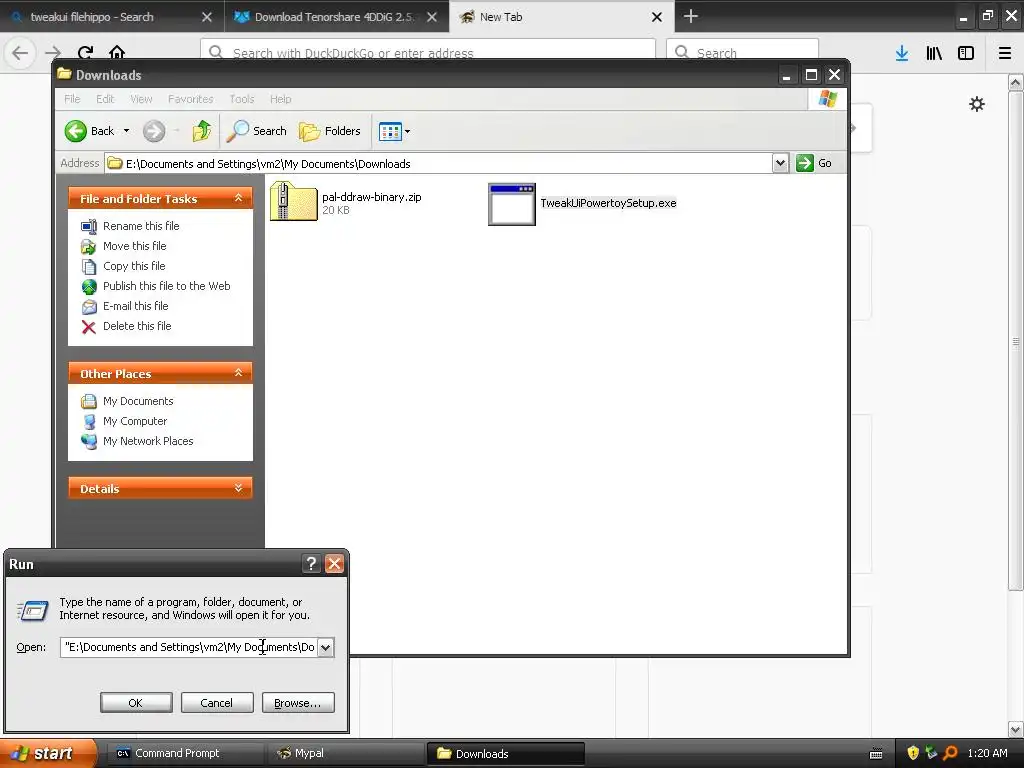Screen dimensions: 1024x768
Task: Reload the browser page
Action: coord(85,53)
